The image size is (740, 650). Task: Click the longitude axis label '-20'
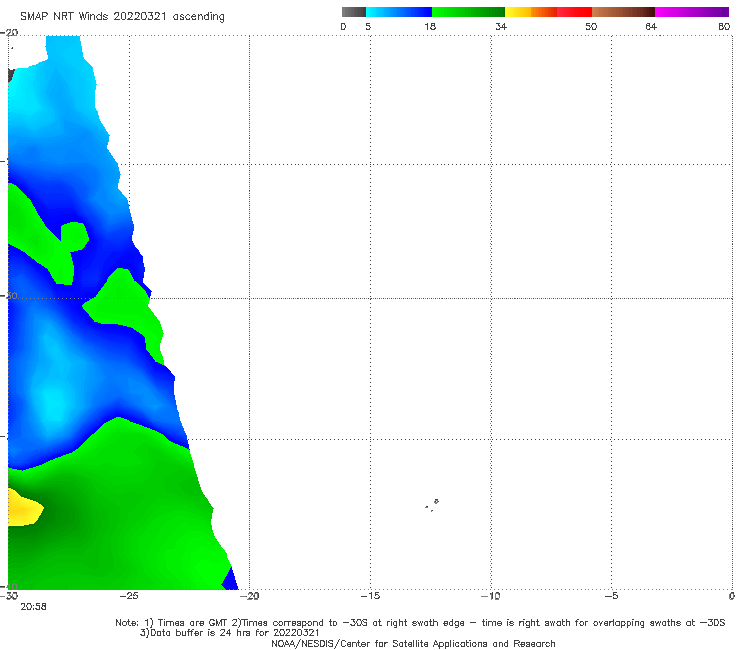coord(249,596)
